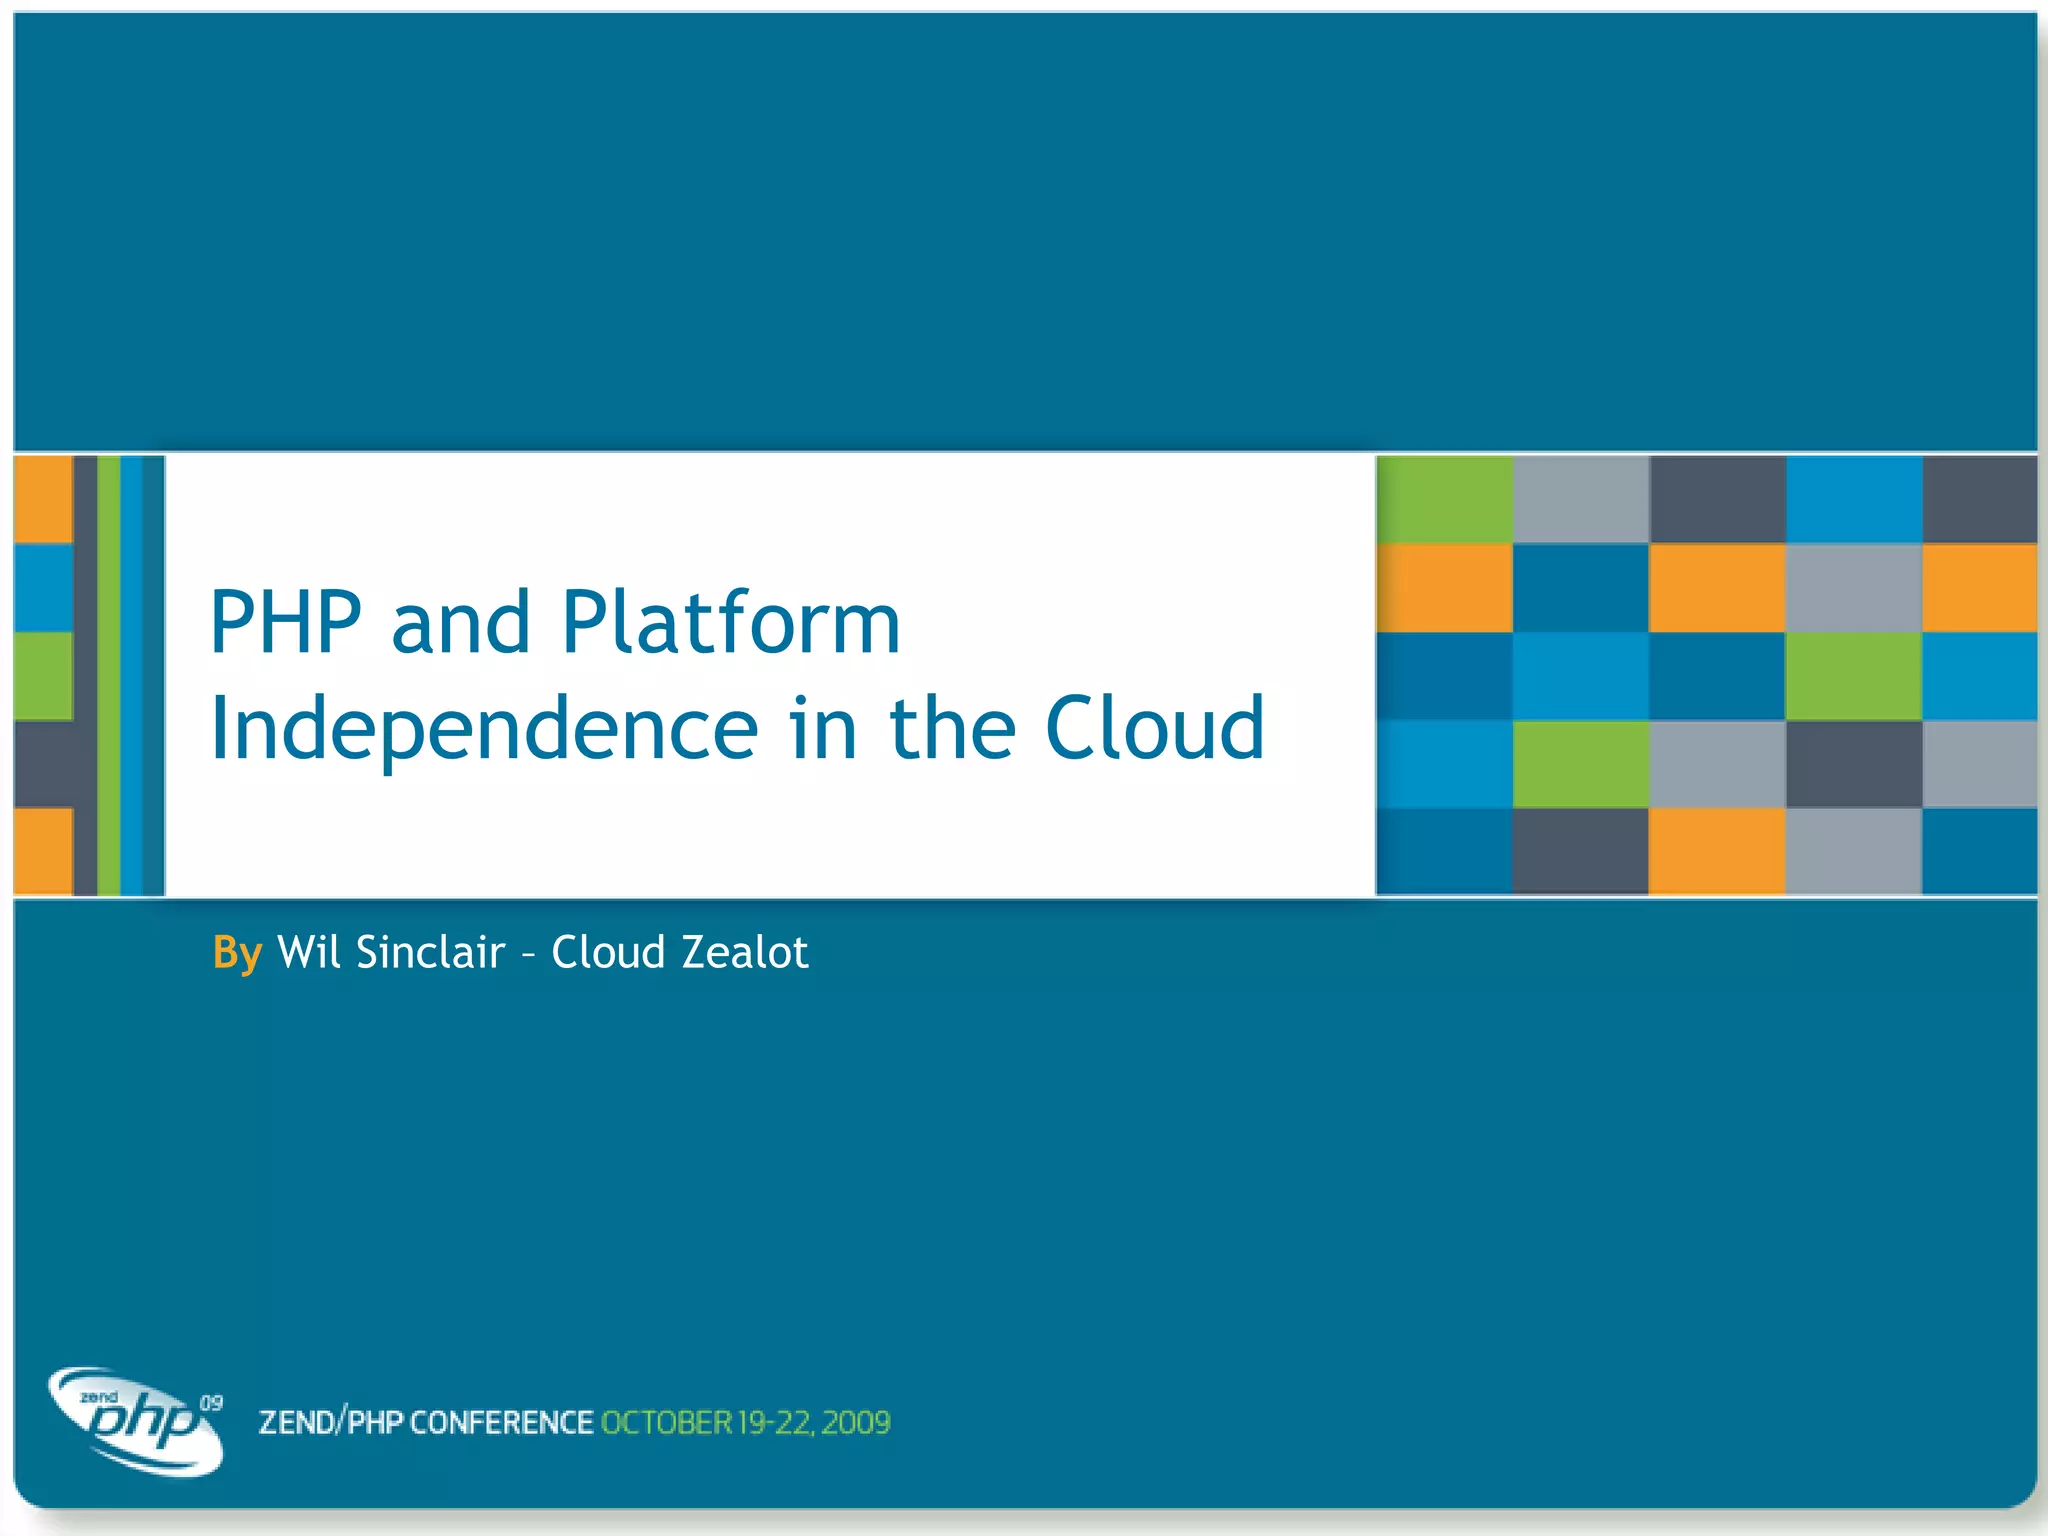Select the "PHP and Platform" title line
The width and height of the screenshot is (2048, 1536).
click(555, 622)
